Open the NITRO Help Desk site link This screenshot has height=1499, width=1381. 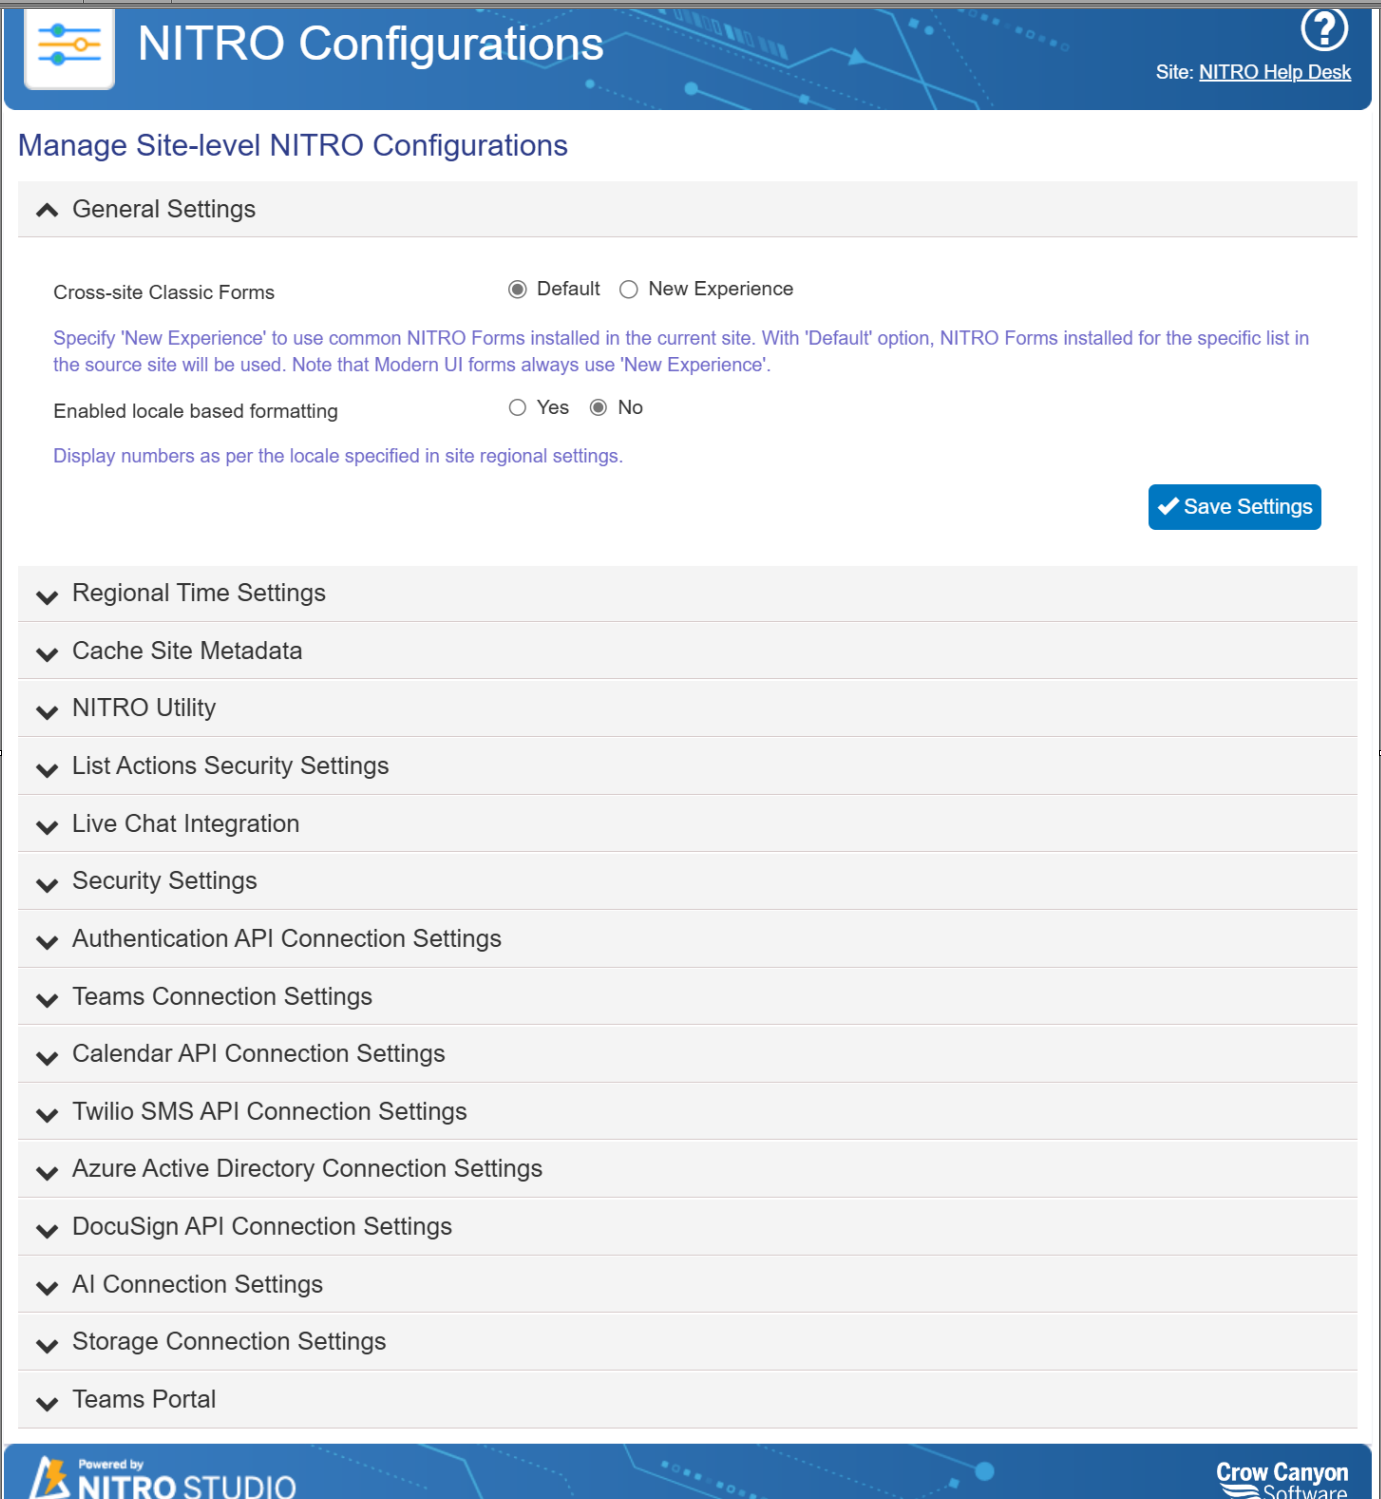(1274, 72)
